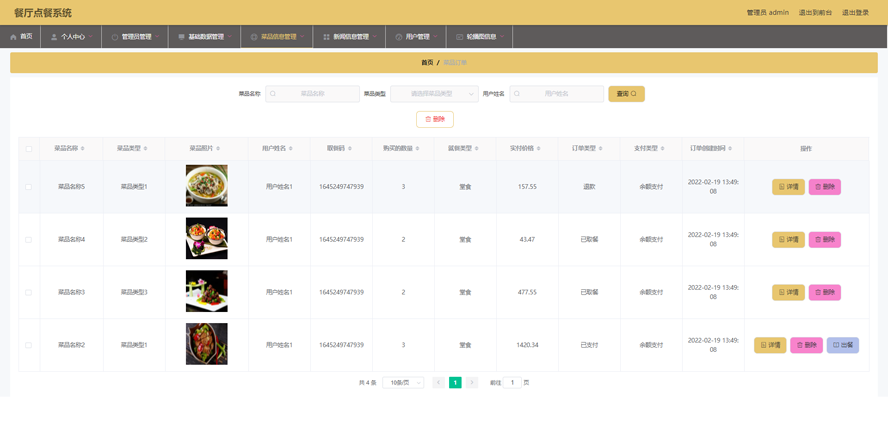Screen dimensions: 888x424
Task: Click the dish thumbnail for 菜品名称4
Action: click(x=206, y=239)
